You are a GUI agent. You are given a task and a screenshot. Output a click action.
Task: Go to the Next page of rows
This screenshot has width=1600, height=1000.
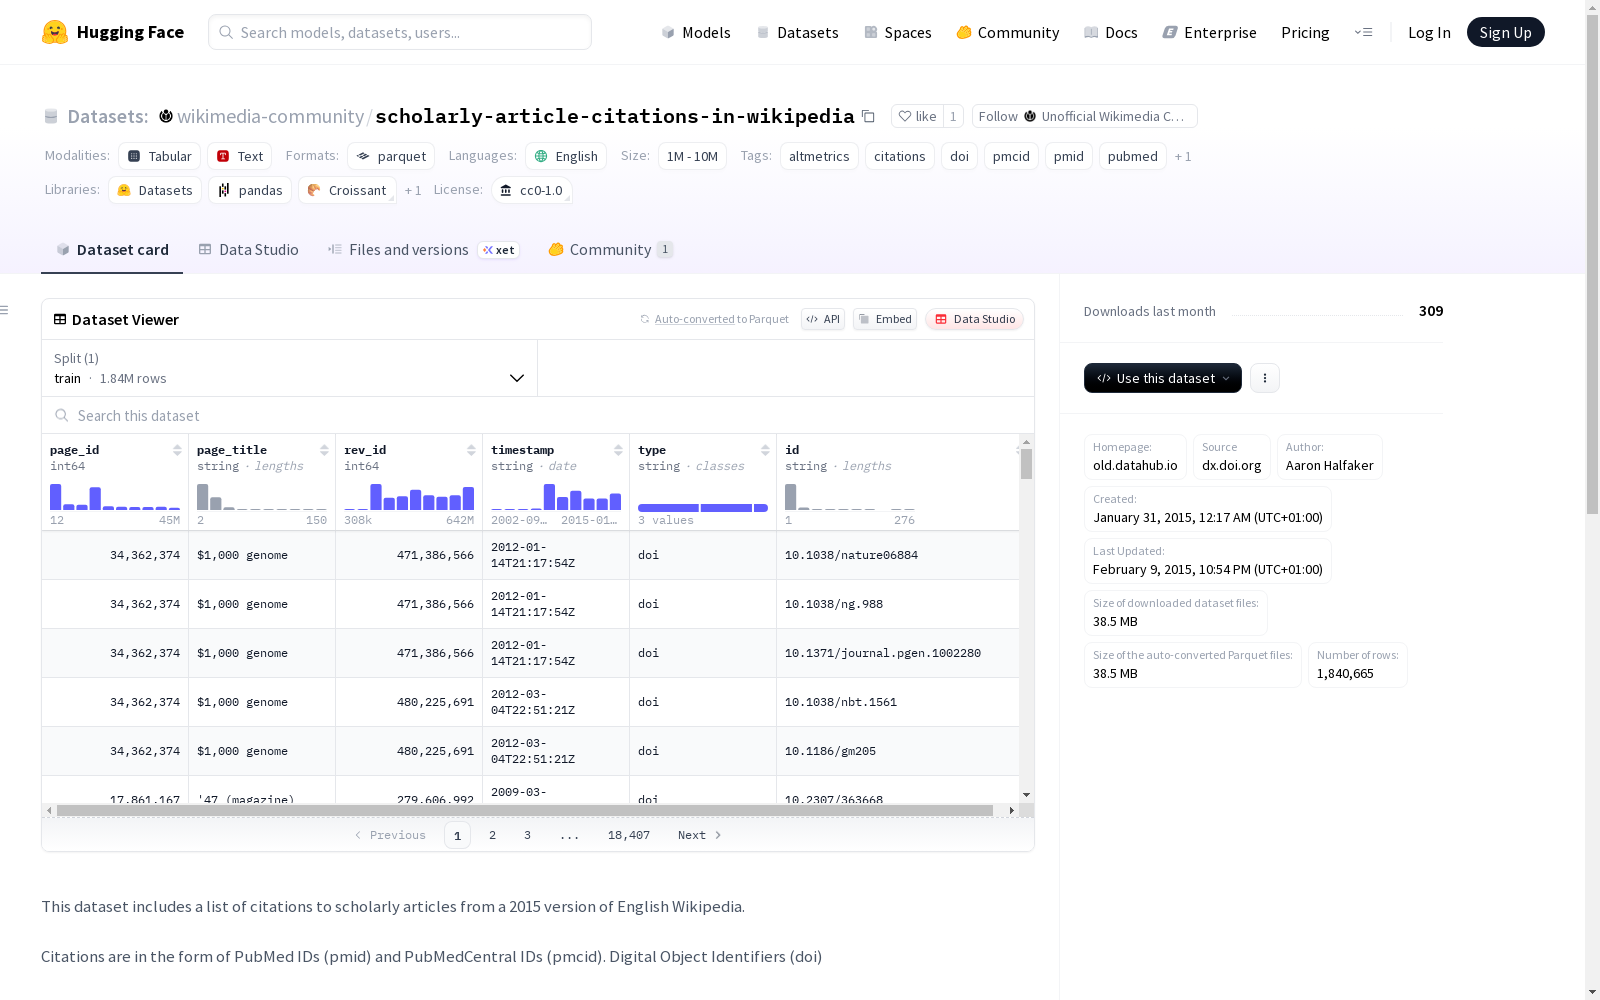click(x=699, y=835)
